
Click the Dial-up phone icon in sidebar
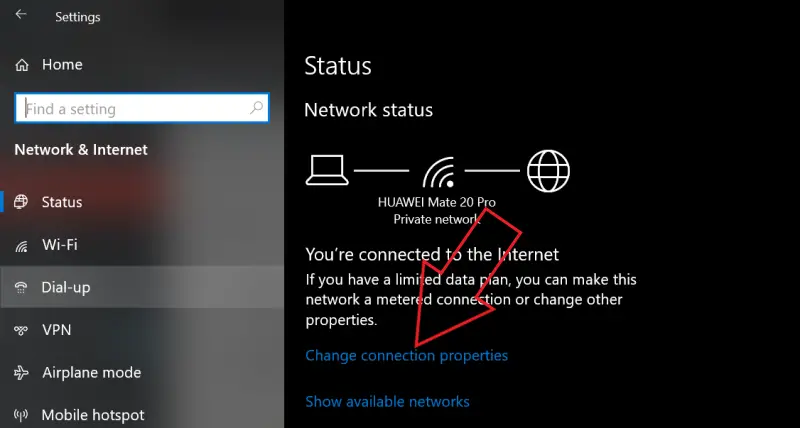[21, 288]
